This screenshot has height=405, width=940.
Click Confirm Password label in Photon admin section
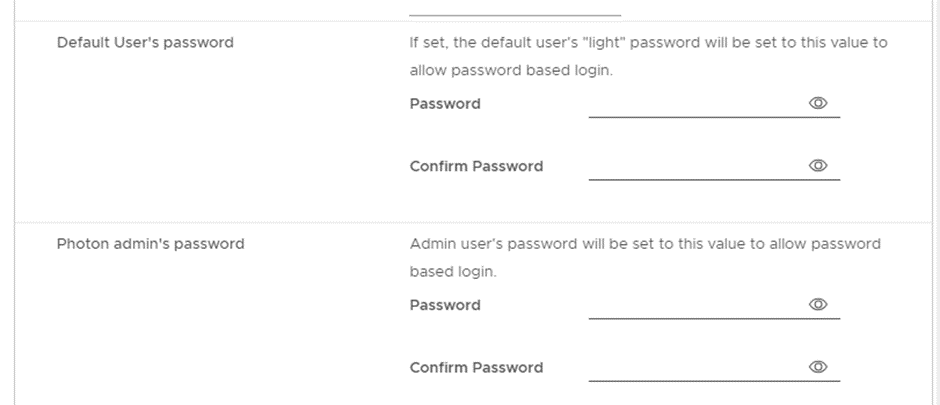476,367
